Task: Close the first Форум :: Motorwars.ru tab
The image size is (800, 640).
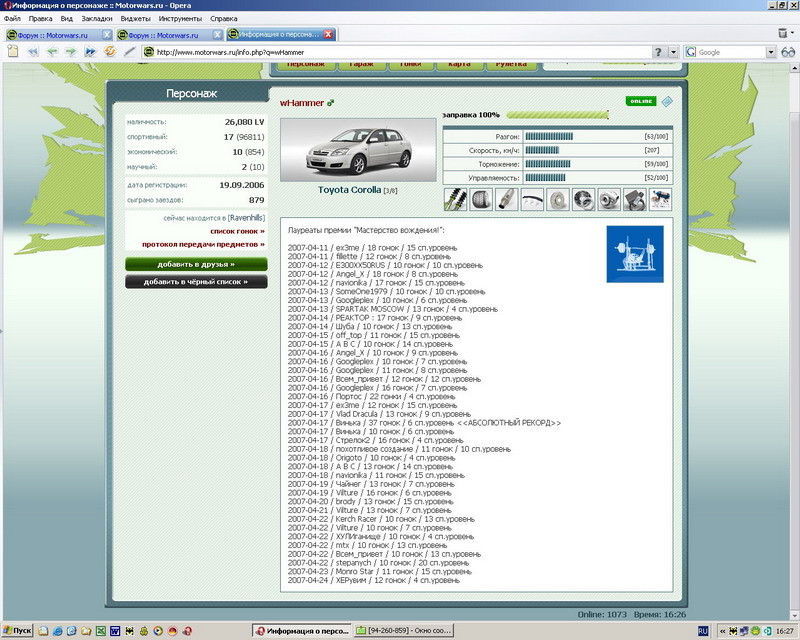Action: coord(107,35)
